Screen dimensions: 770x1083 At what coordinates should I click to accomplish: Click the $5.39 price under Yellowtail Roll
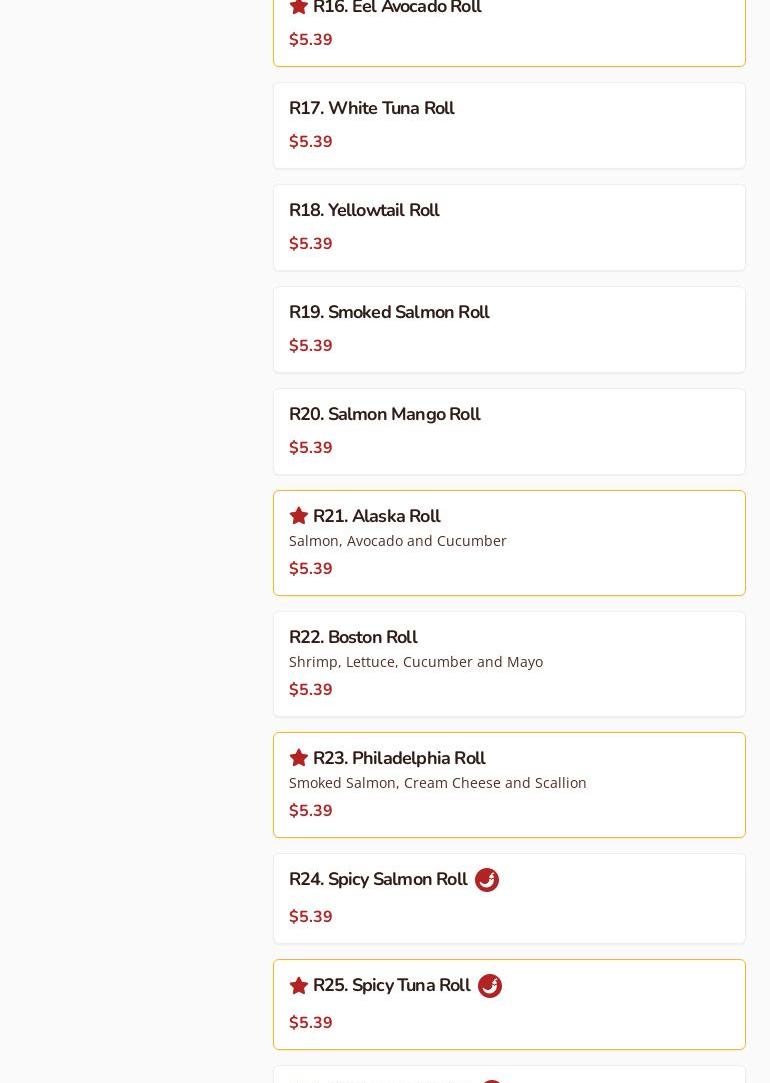point(311,244)
